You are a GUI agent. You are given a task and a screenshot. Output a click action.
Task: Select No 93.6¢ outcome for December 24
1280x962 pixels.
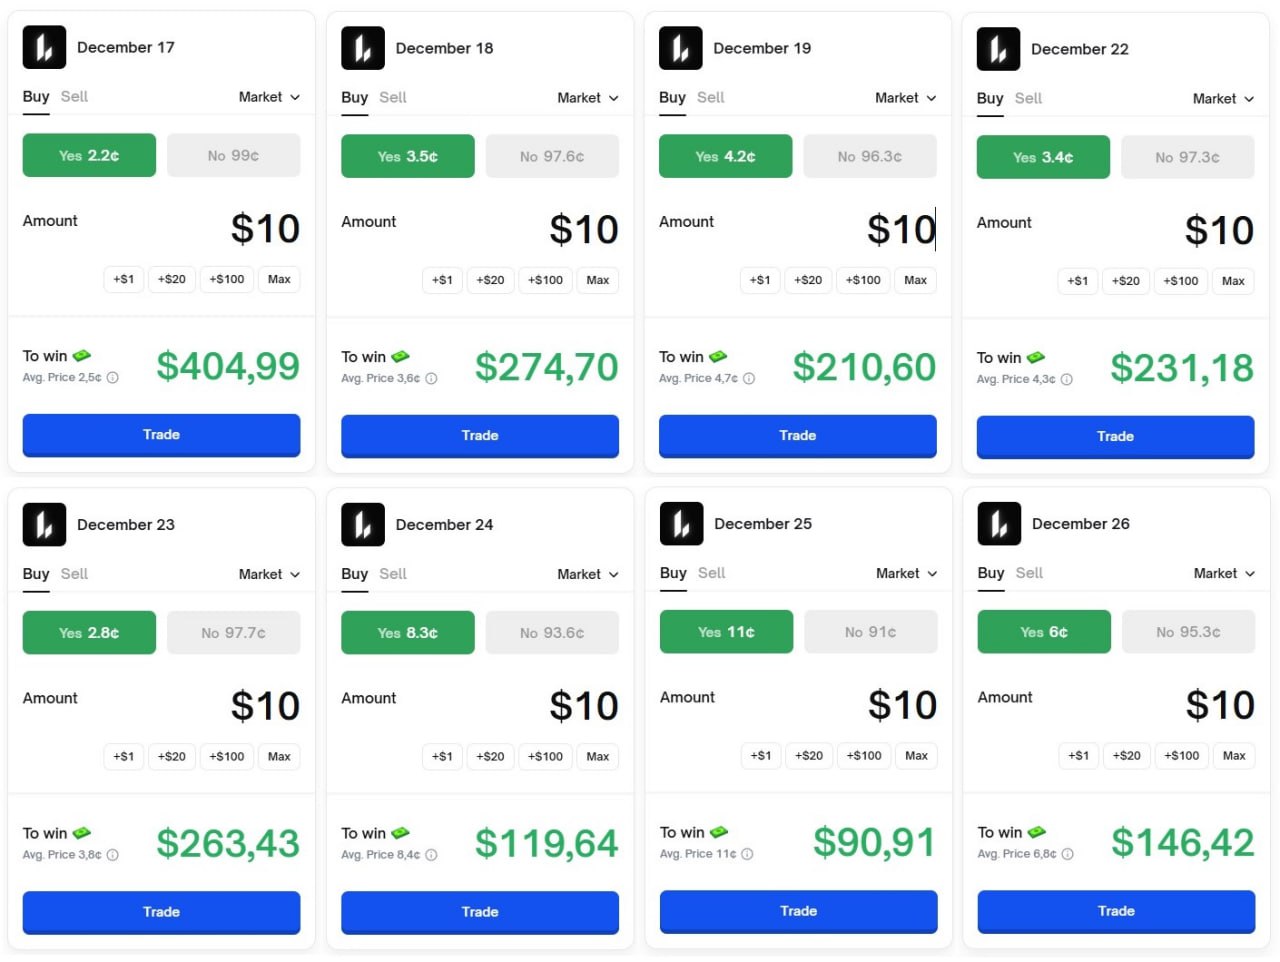552,632
